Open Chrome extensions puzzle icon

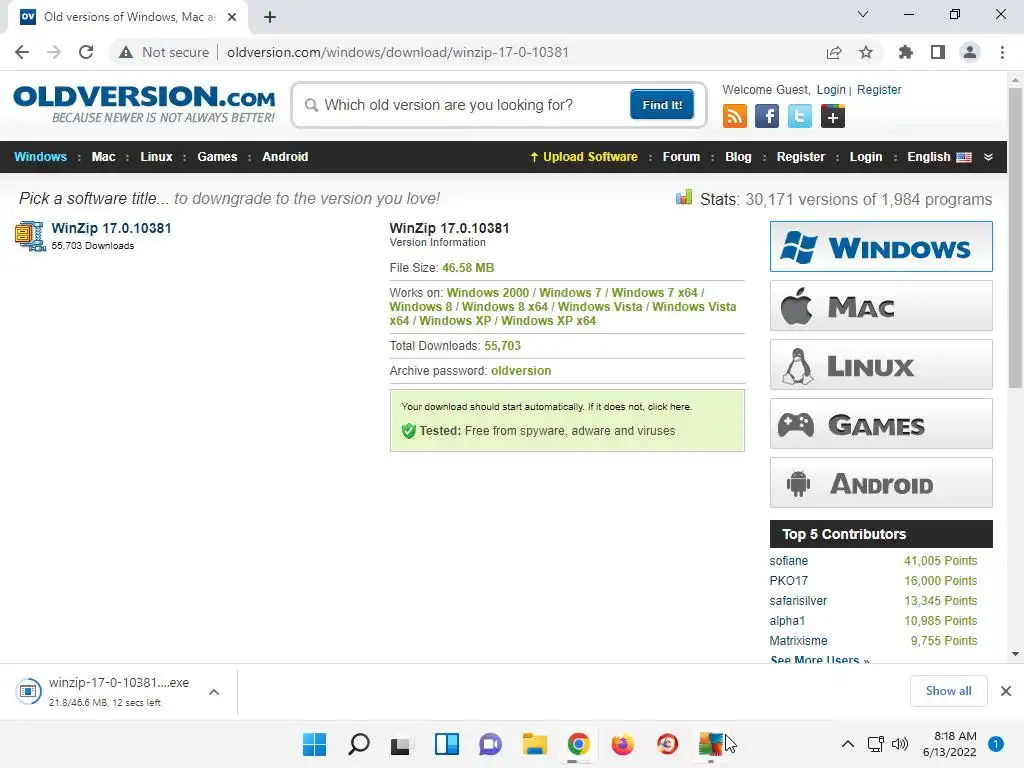click(905, 52)
